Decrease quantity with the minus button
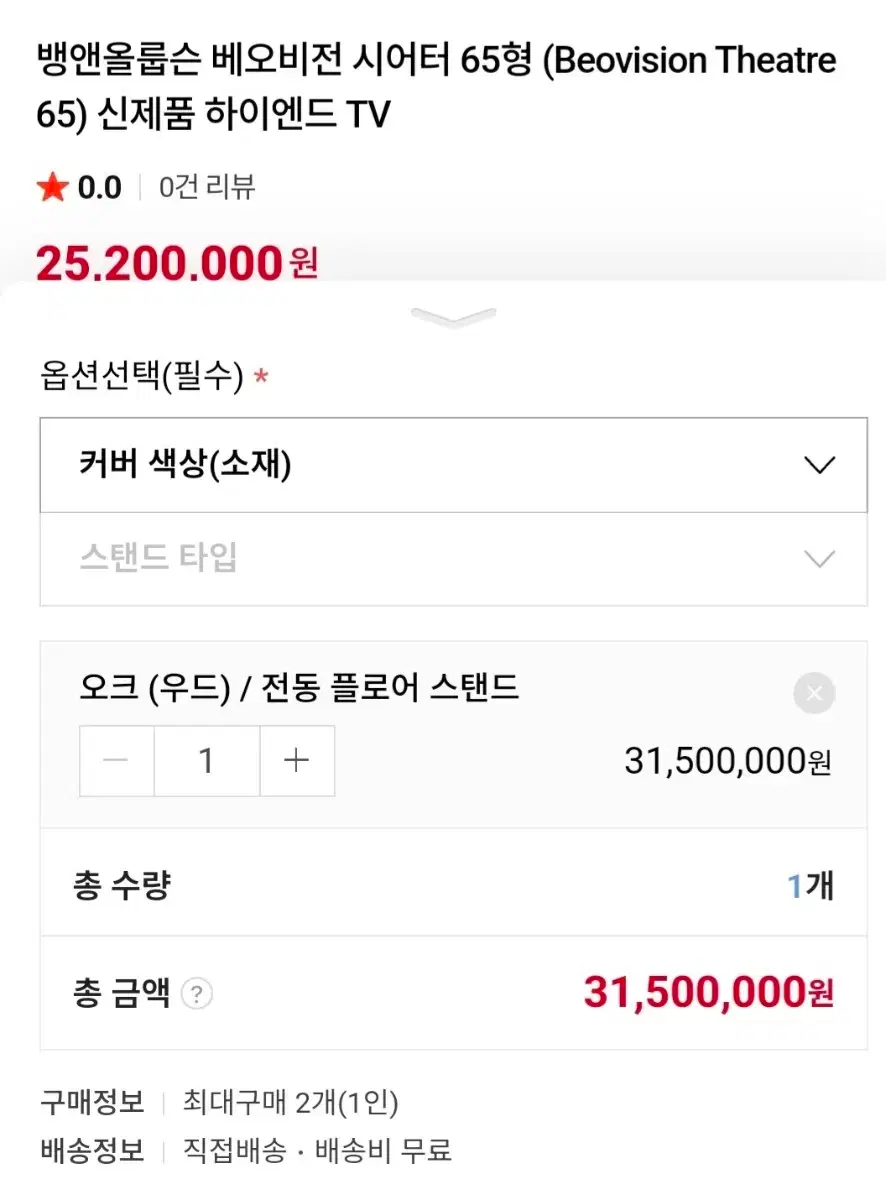The width and height of the screenshot is (886, 1200). (x=117, y=761)
